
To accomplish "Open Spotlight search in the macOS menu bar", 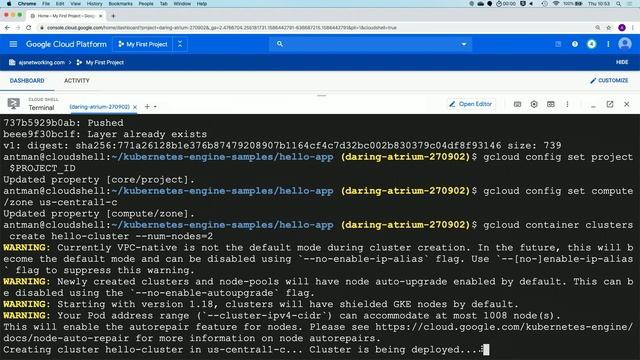I will click(x=619, y=4).
